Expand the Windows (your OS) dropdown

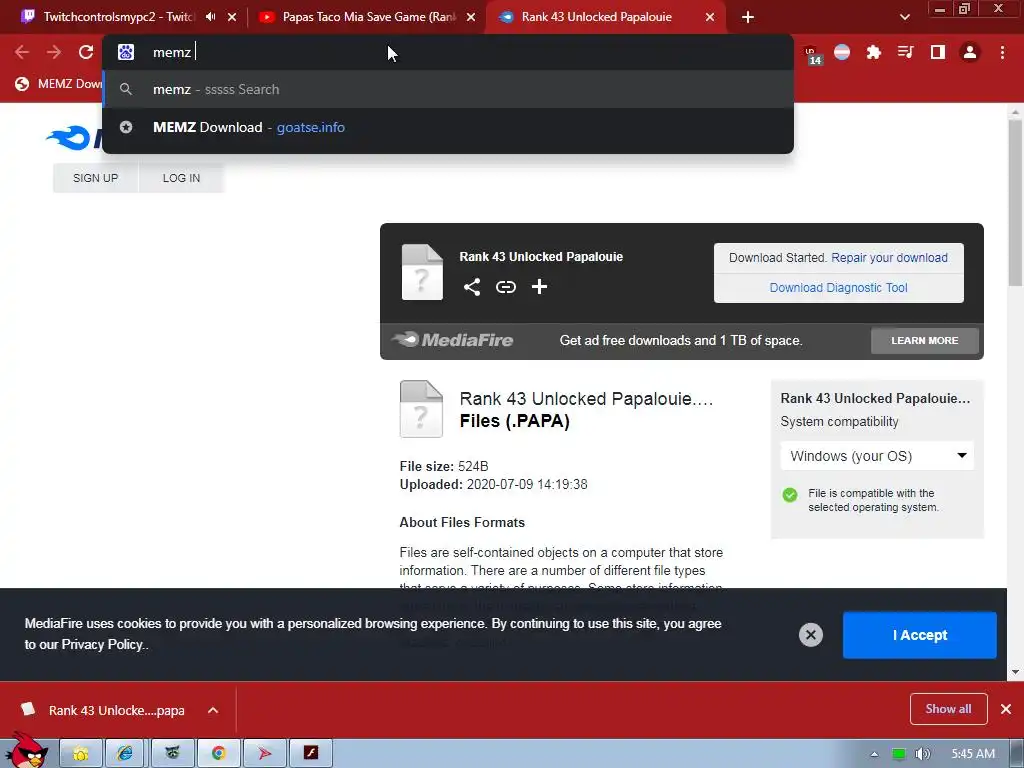(x=877, y=456)
